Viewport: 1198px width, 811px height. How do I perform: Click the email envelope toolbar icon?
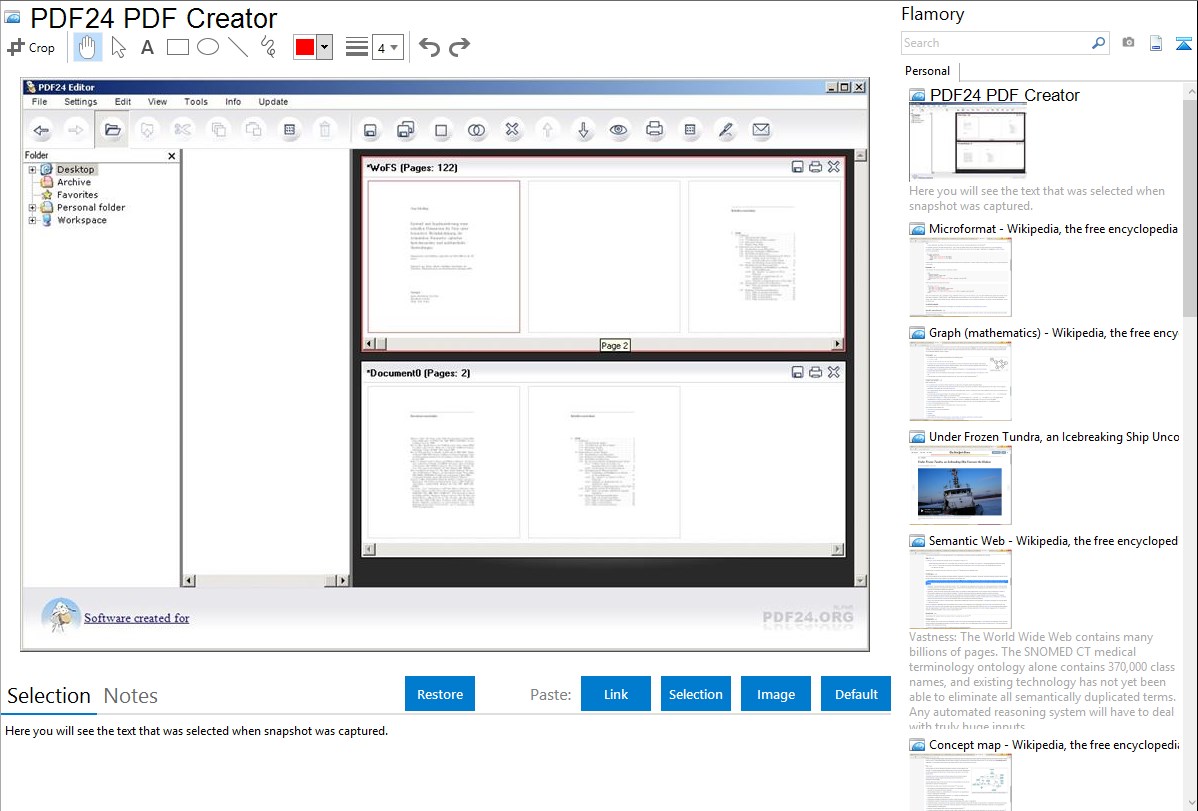tap(761, 130)
